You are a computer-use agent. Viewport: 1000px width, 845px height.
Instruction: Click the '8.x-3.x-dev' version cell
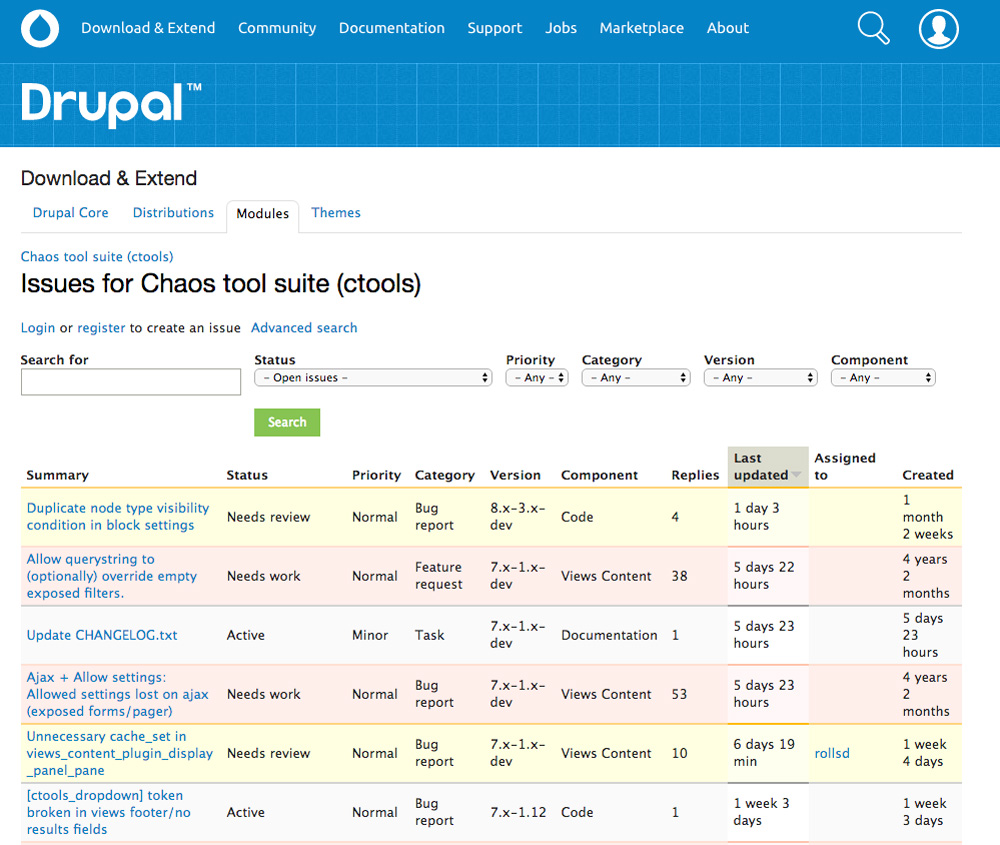518,517
